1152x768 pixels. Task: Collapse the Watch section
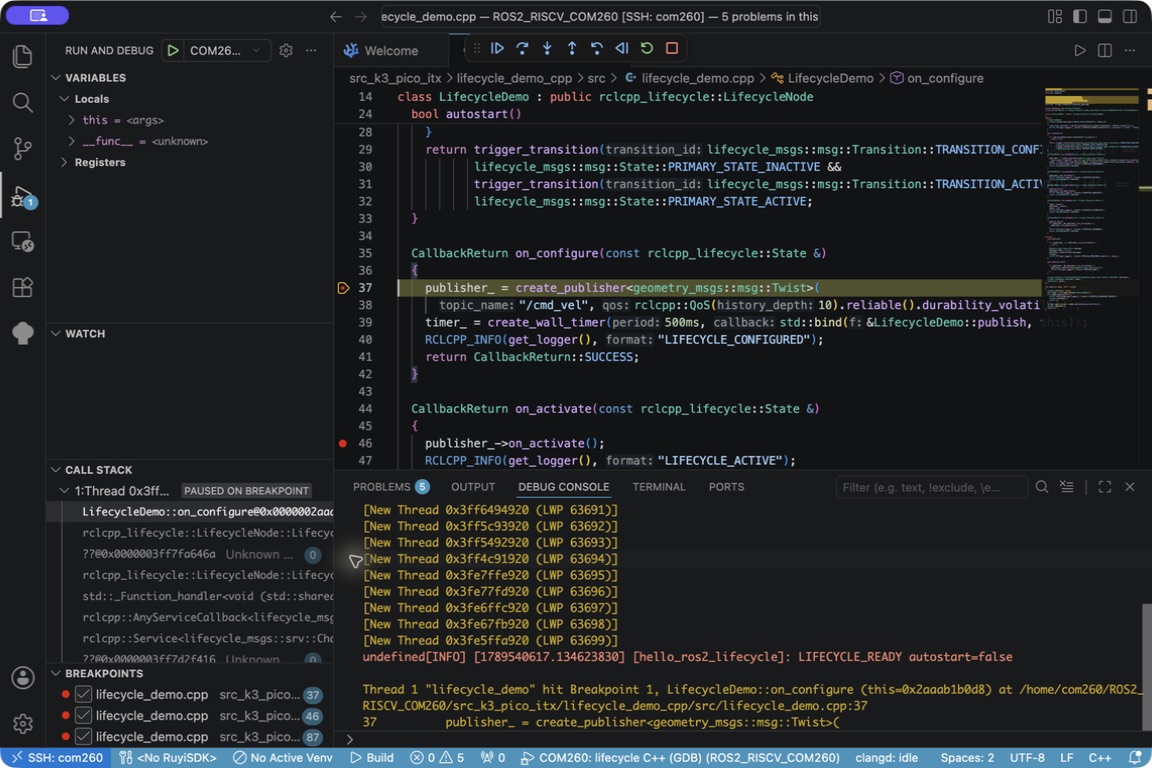coord(56,334)
